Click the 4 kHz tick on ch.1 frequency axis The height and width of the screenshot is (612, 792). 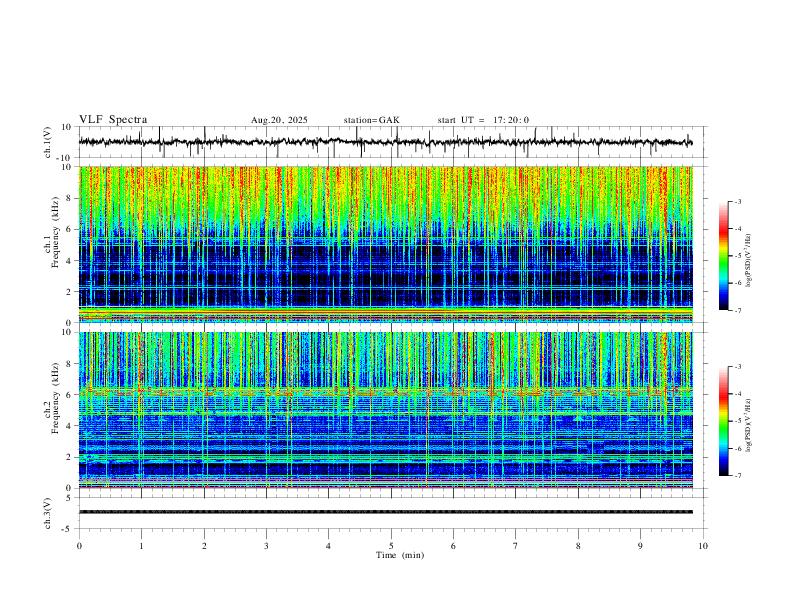pos(69,261)
